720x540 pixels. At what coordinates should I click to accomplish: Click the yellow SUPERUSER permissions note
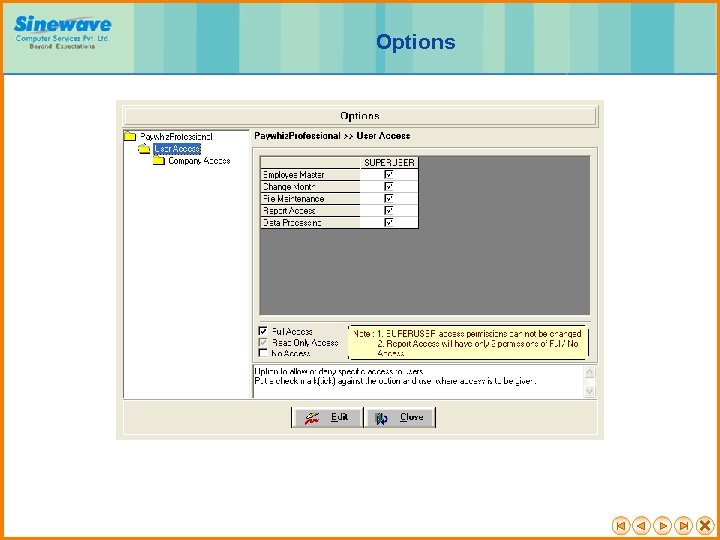point(468,343)
